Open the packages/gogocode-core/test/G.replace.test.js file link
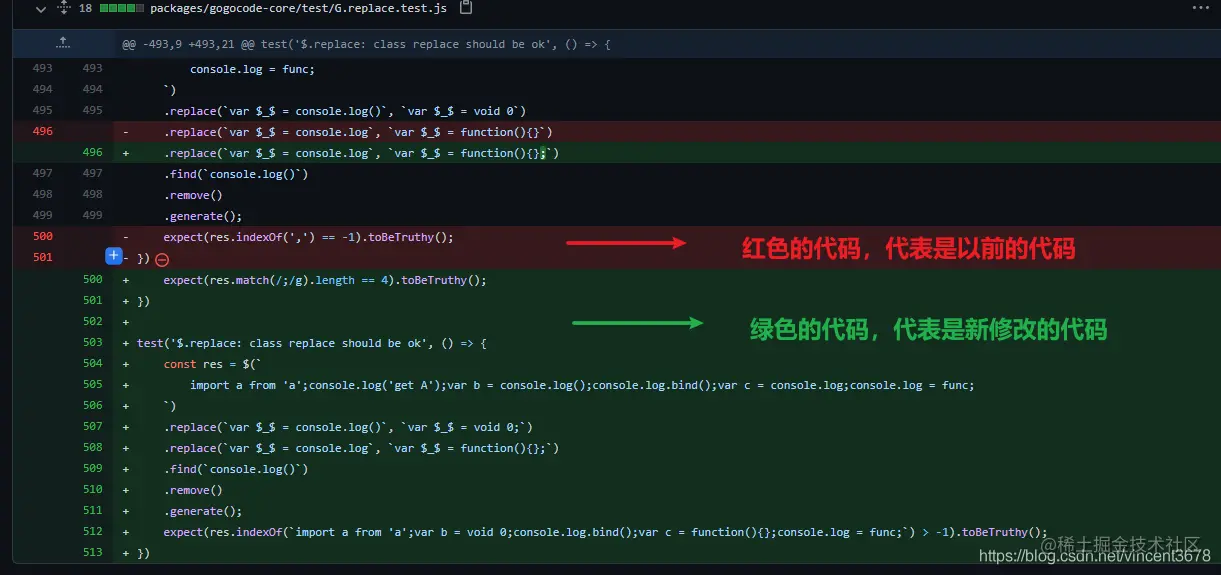Viewport: 1221px width, 575px height. pos(300,8)
